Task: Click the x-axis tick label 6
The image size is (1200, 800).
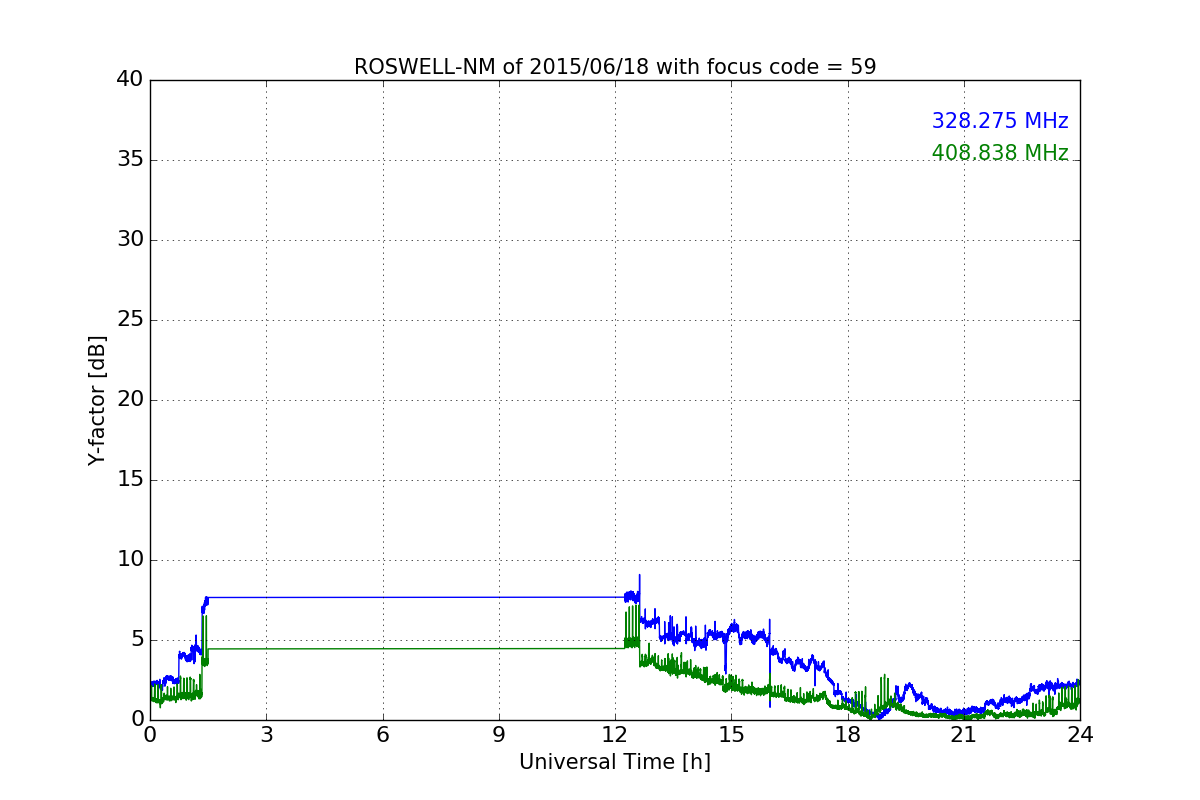Action: point(382,735)
